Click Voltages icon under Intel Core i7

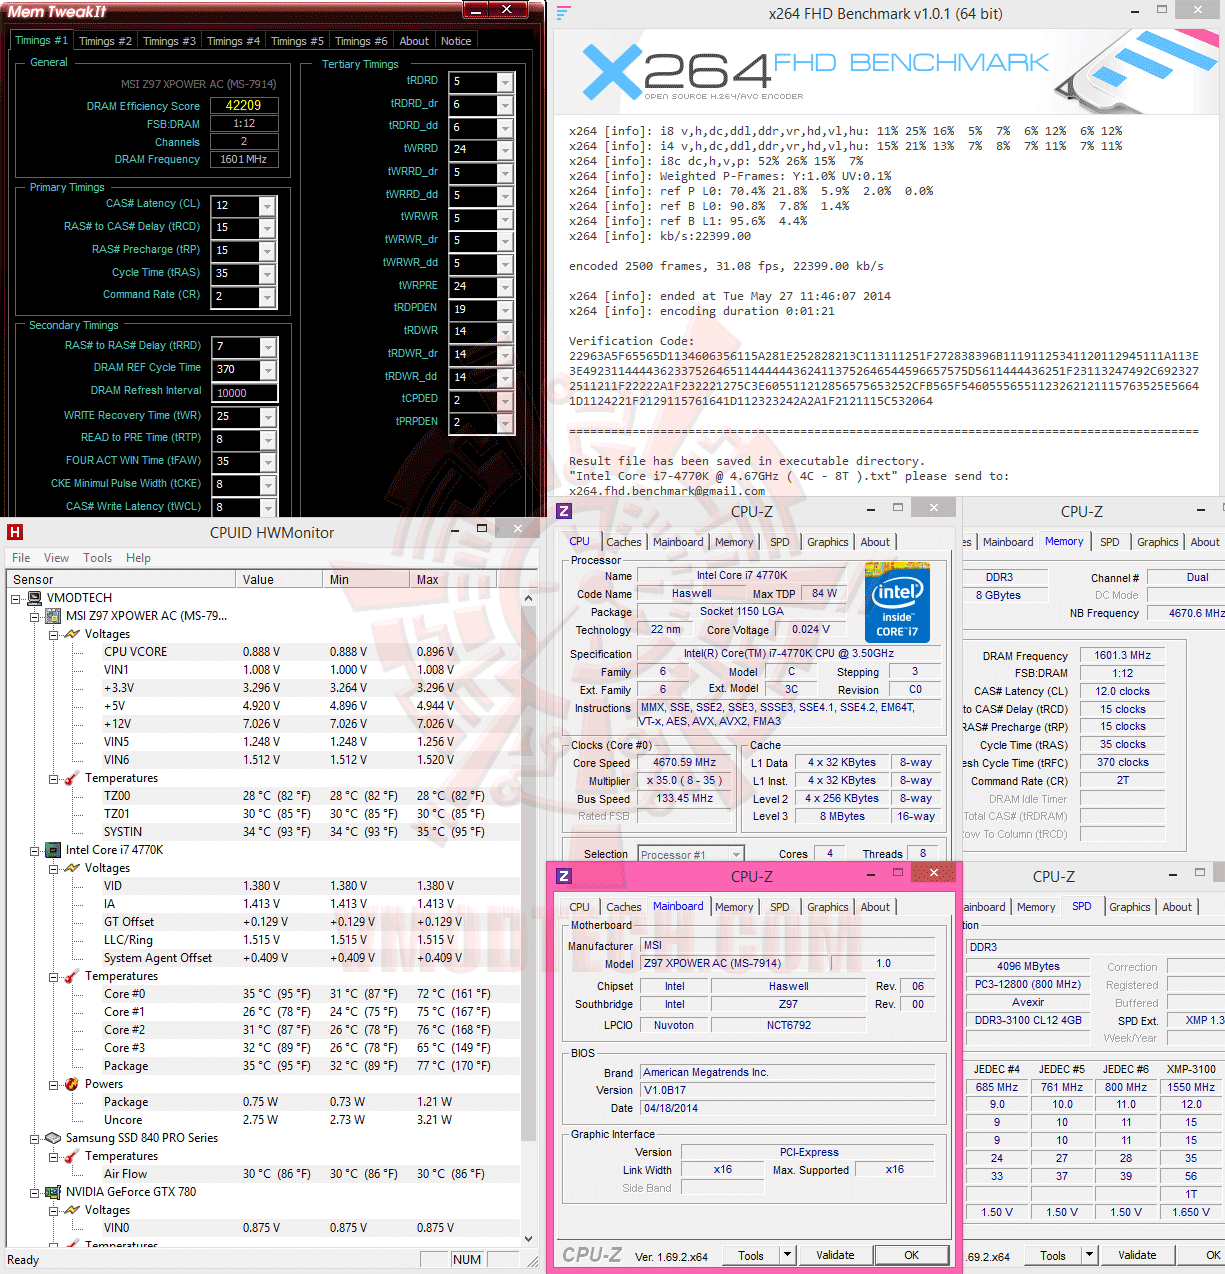tap(71, 868)
